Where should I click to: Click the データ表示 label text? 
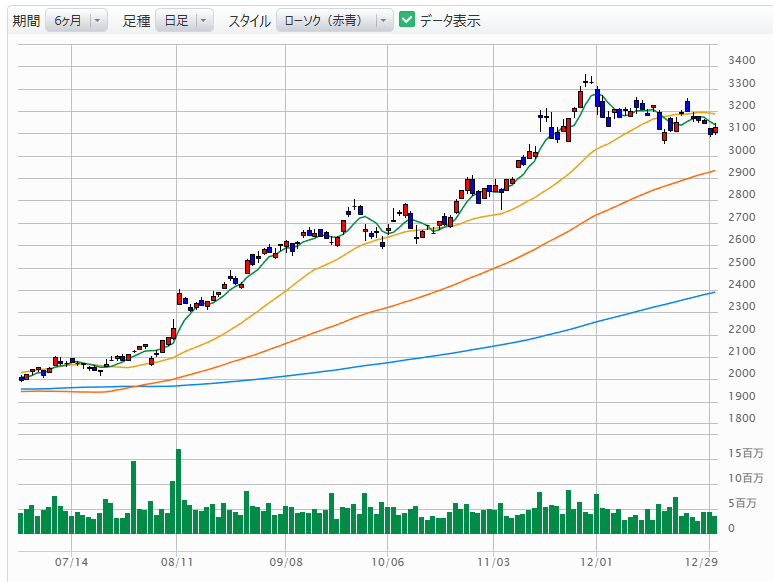(x=450, y=20)
